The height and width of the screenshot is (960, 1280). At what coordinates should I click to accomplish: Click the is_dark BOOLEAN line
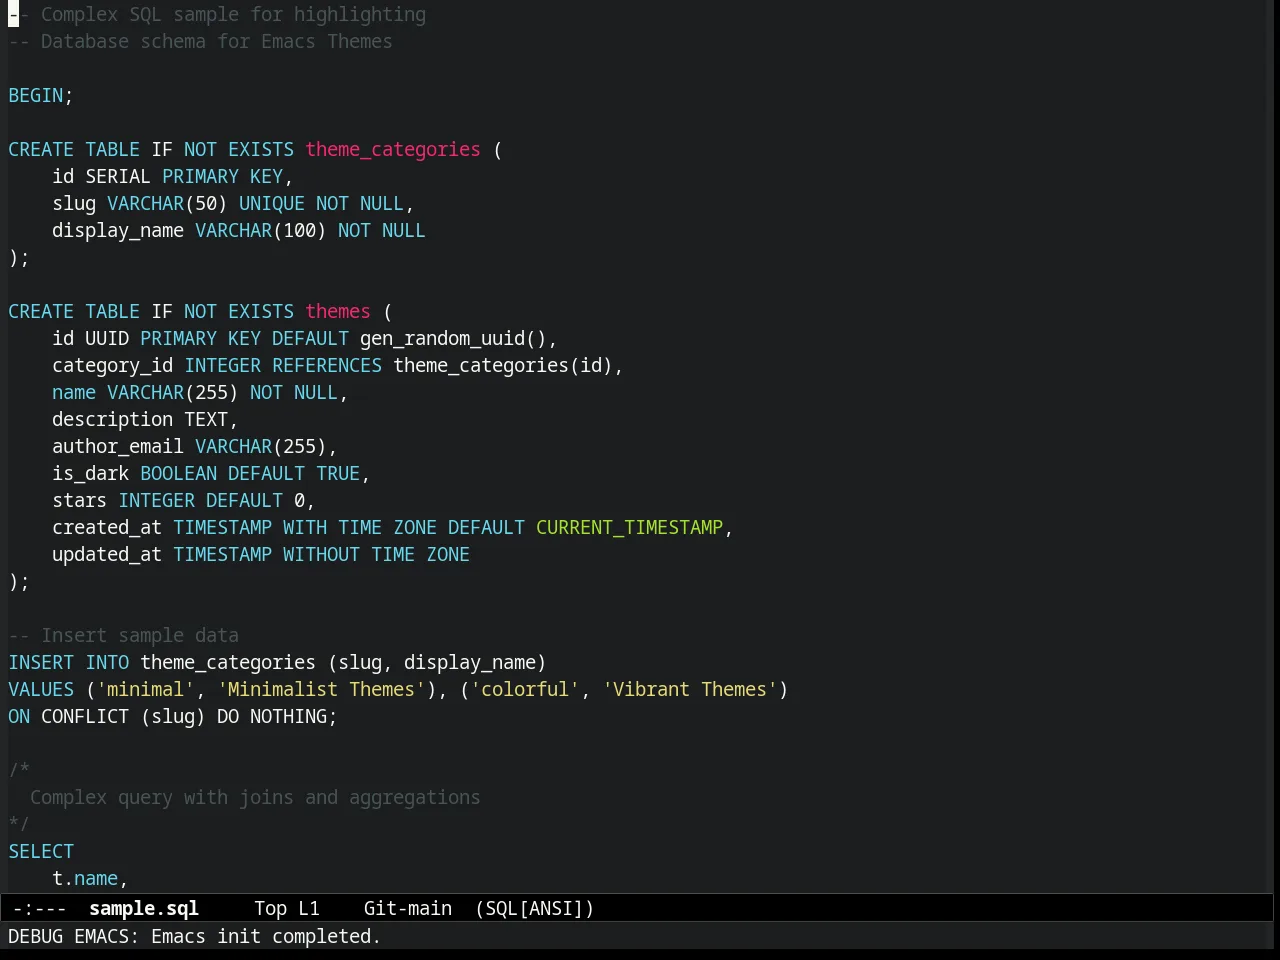click(211, 473)
